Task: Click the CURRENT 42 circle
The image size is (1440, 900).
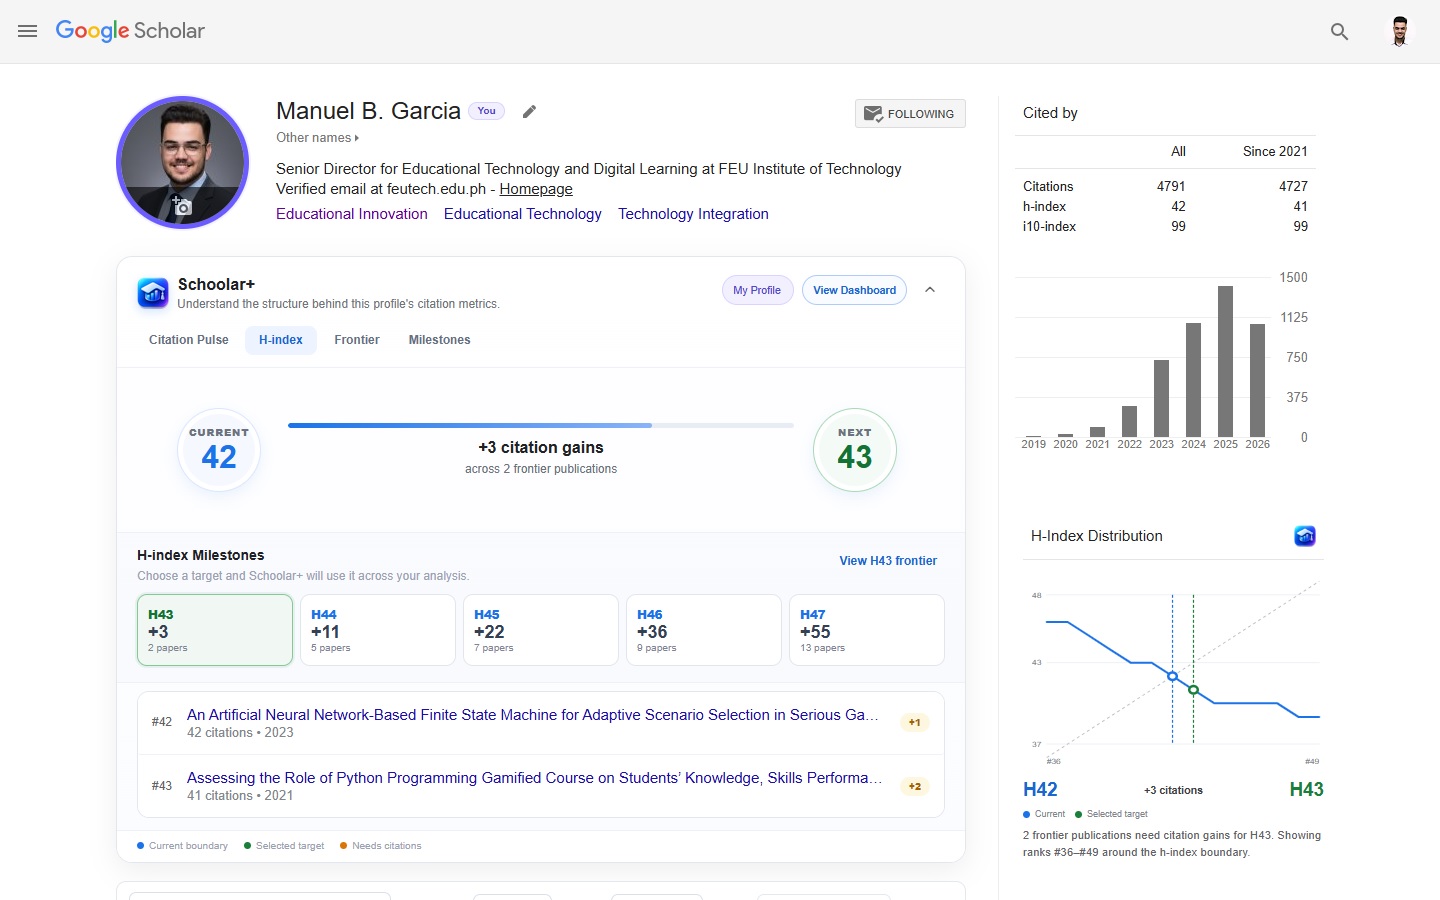Action: pyautogui.click(x=219, y=450)
